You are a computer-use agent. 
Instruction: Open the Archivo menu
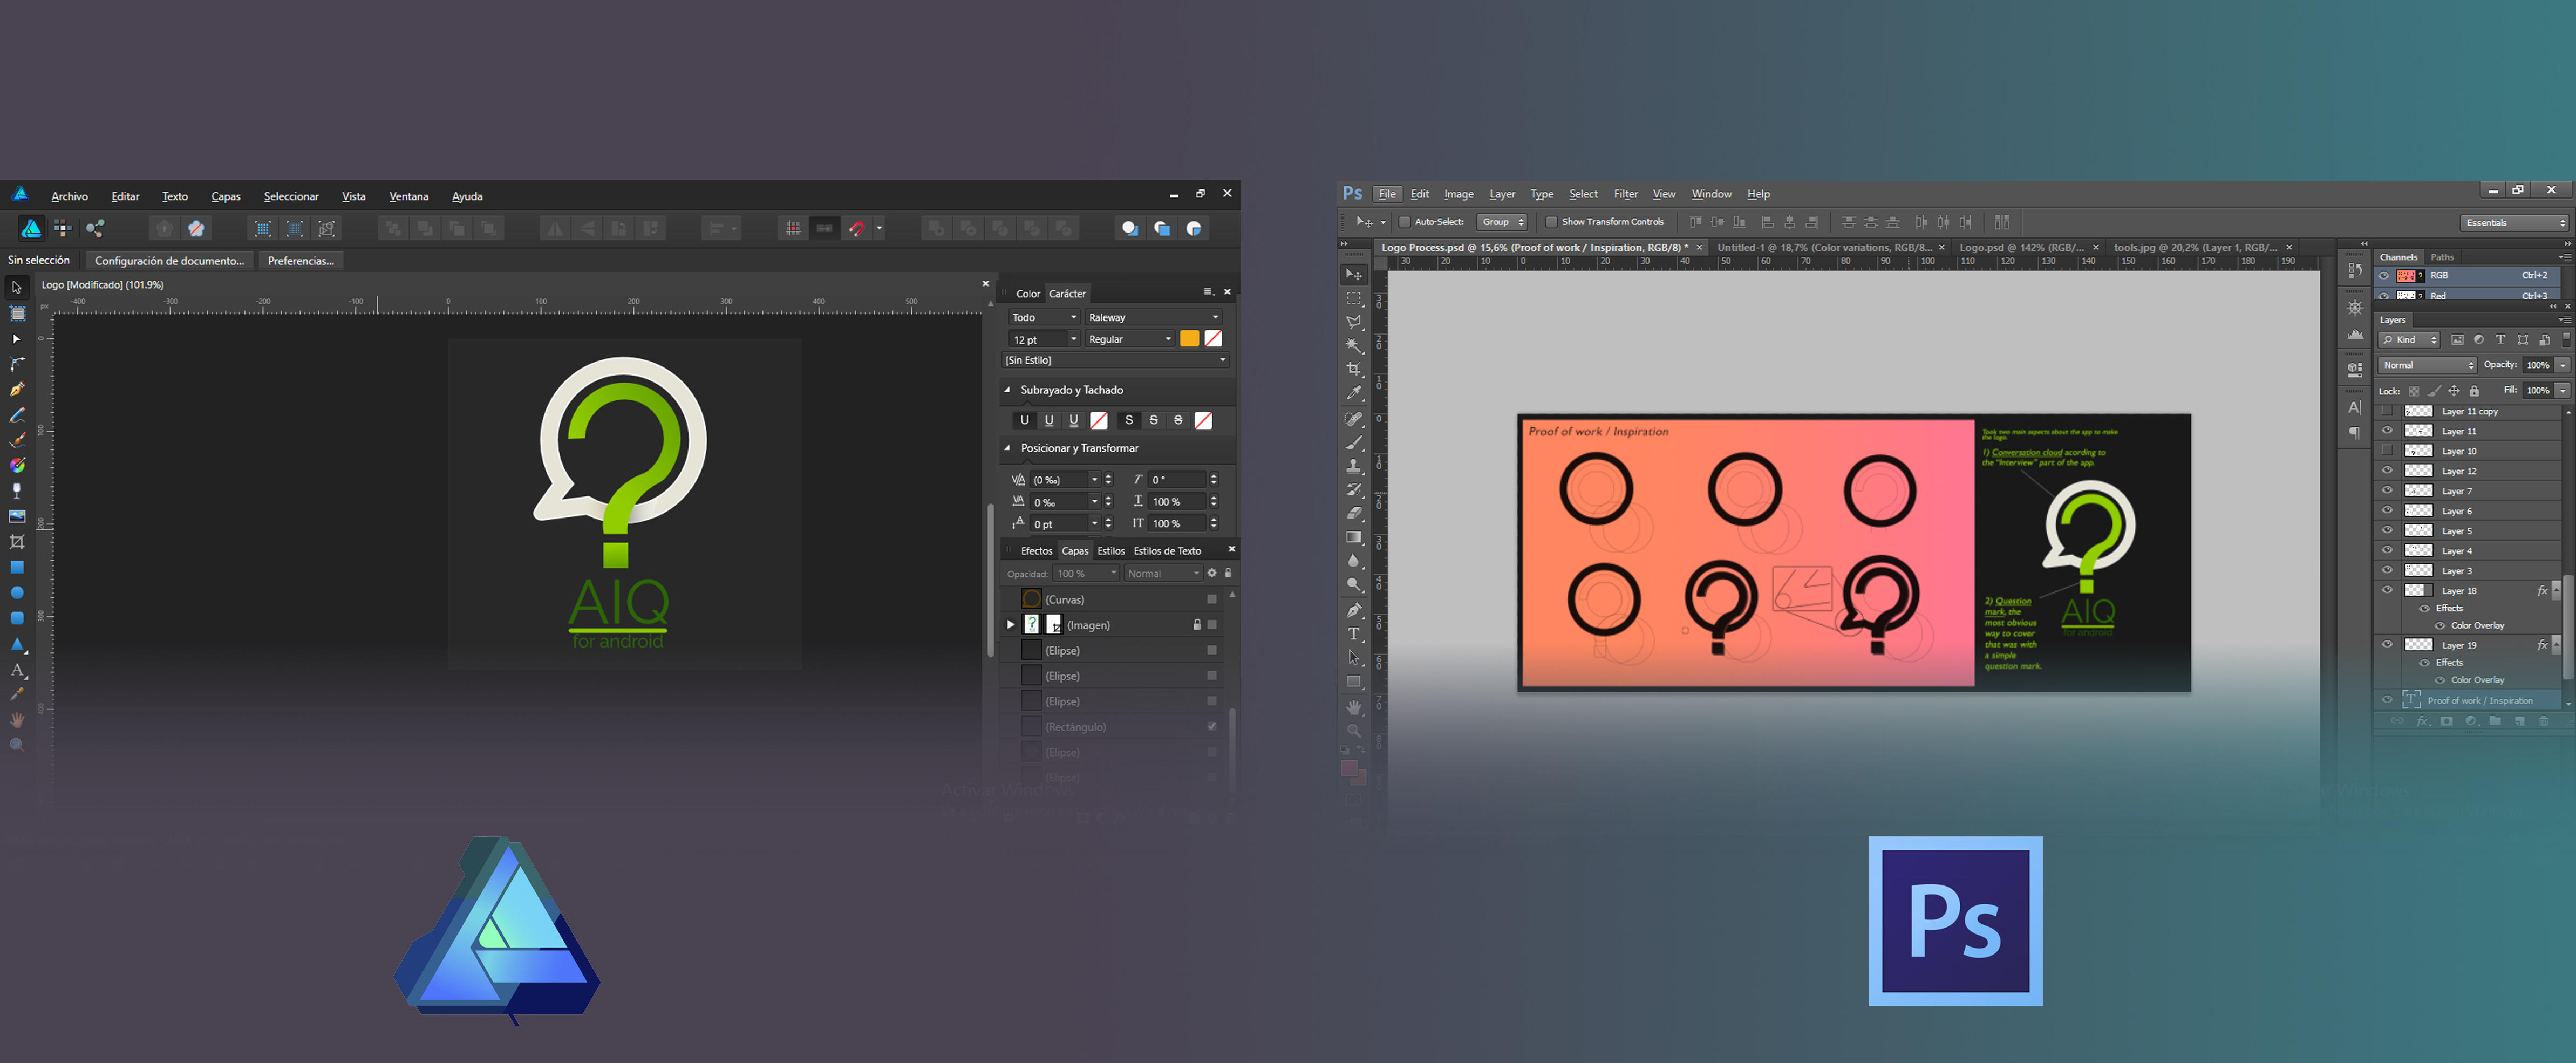(x=70, y=196)
